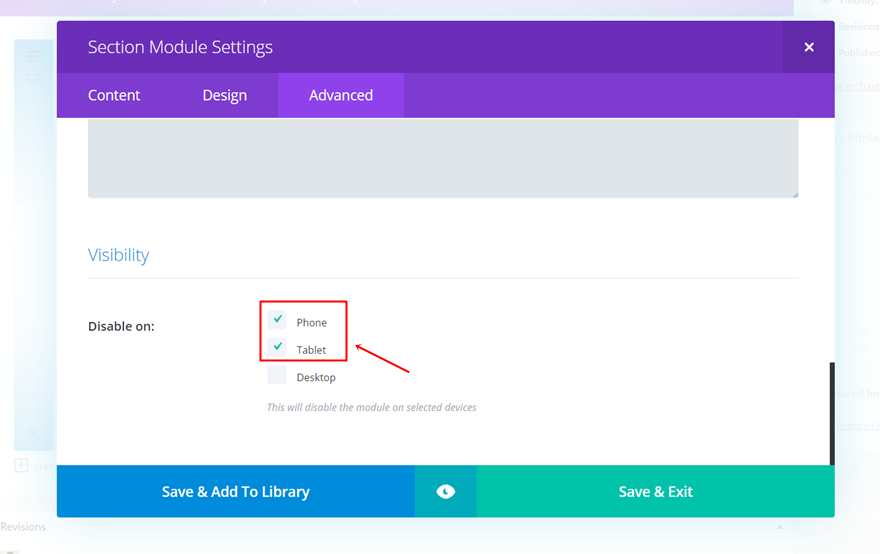
Task: Click the textarea resize handle corner
Action: coord(794,193)
